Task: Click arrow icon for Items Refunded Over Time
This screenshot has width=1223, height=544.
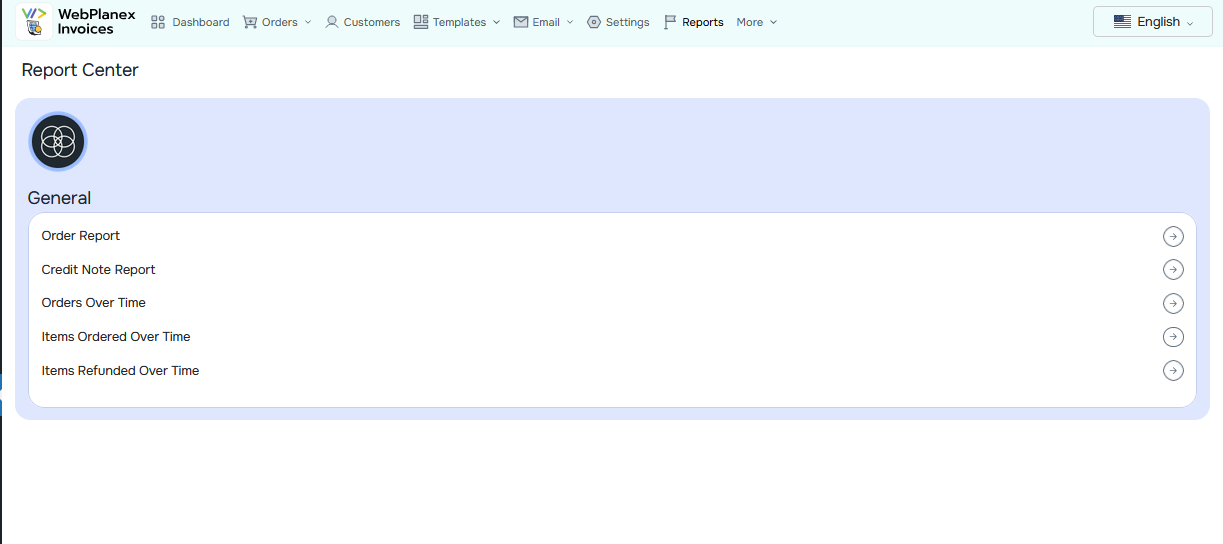Action: [x=1173, y=371]
